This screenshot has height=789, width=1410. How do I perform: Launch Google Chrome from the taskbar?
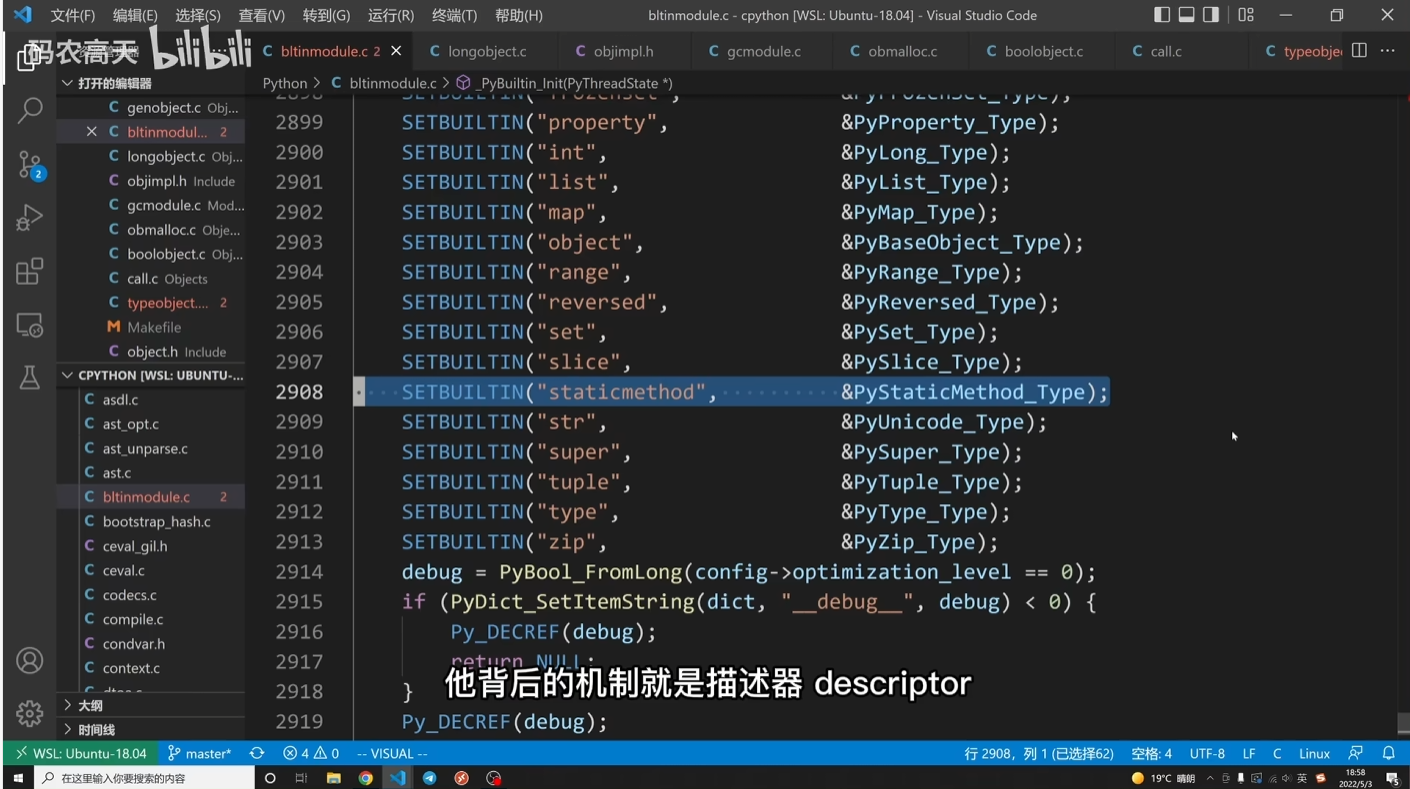(x=365, y=777)
